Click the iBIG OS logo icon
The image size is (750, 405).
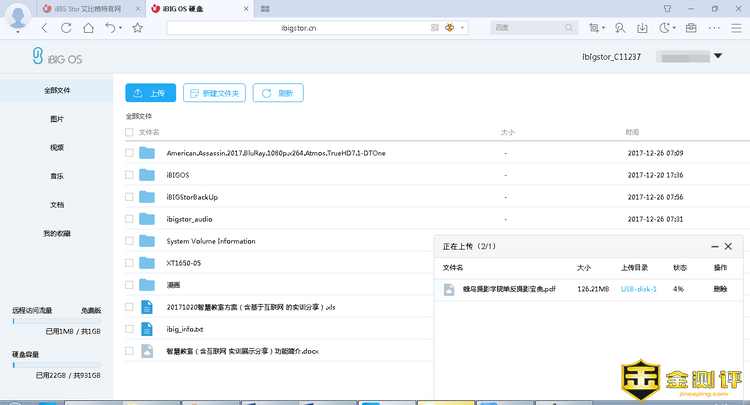pos(38,58)
